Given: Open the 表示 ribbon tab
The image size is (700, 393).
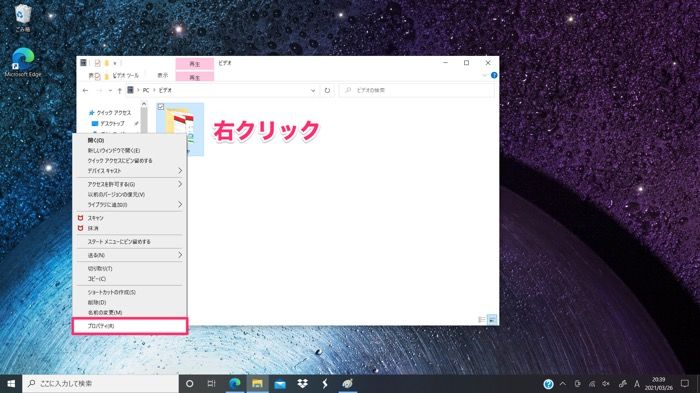Looking at the screenshot, I should pyautogui.click(x=163, y=75).
